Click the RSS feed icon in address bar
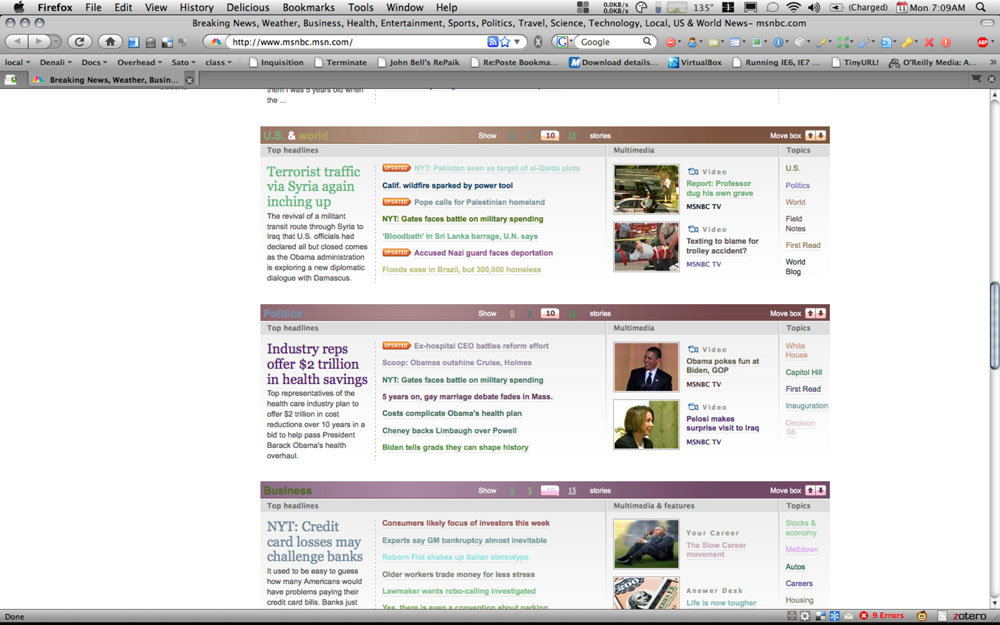Viewport: 1000px width, 625px height. [x=492, y=41]
